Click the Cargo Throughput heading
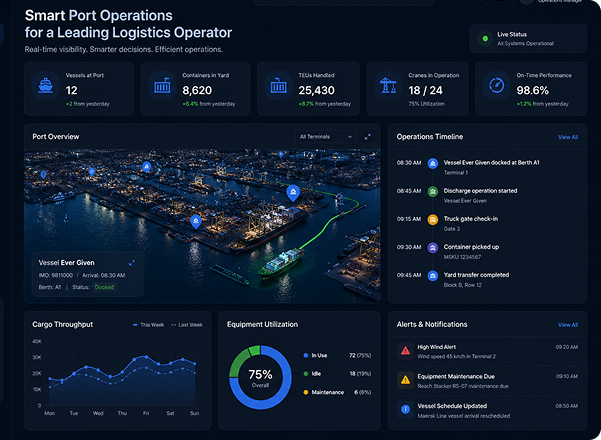This screenshot has height=440, width=601. [x=62, y=325]
